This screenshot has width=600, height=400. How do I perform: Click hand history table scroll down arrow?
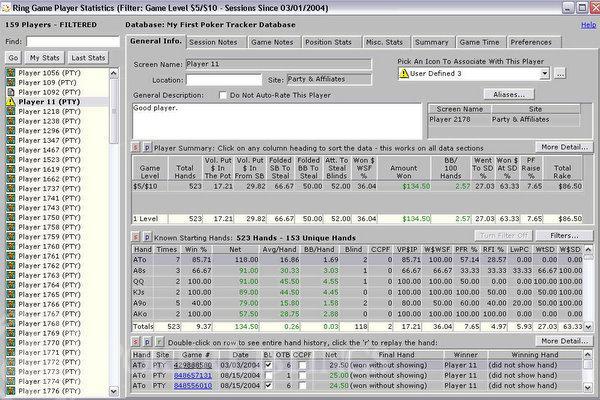tap(589, 387)
